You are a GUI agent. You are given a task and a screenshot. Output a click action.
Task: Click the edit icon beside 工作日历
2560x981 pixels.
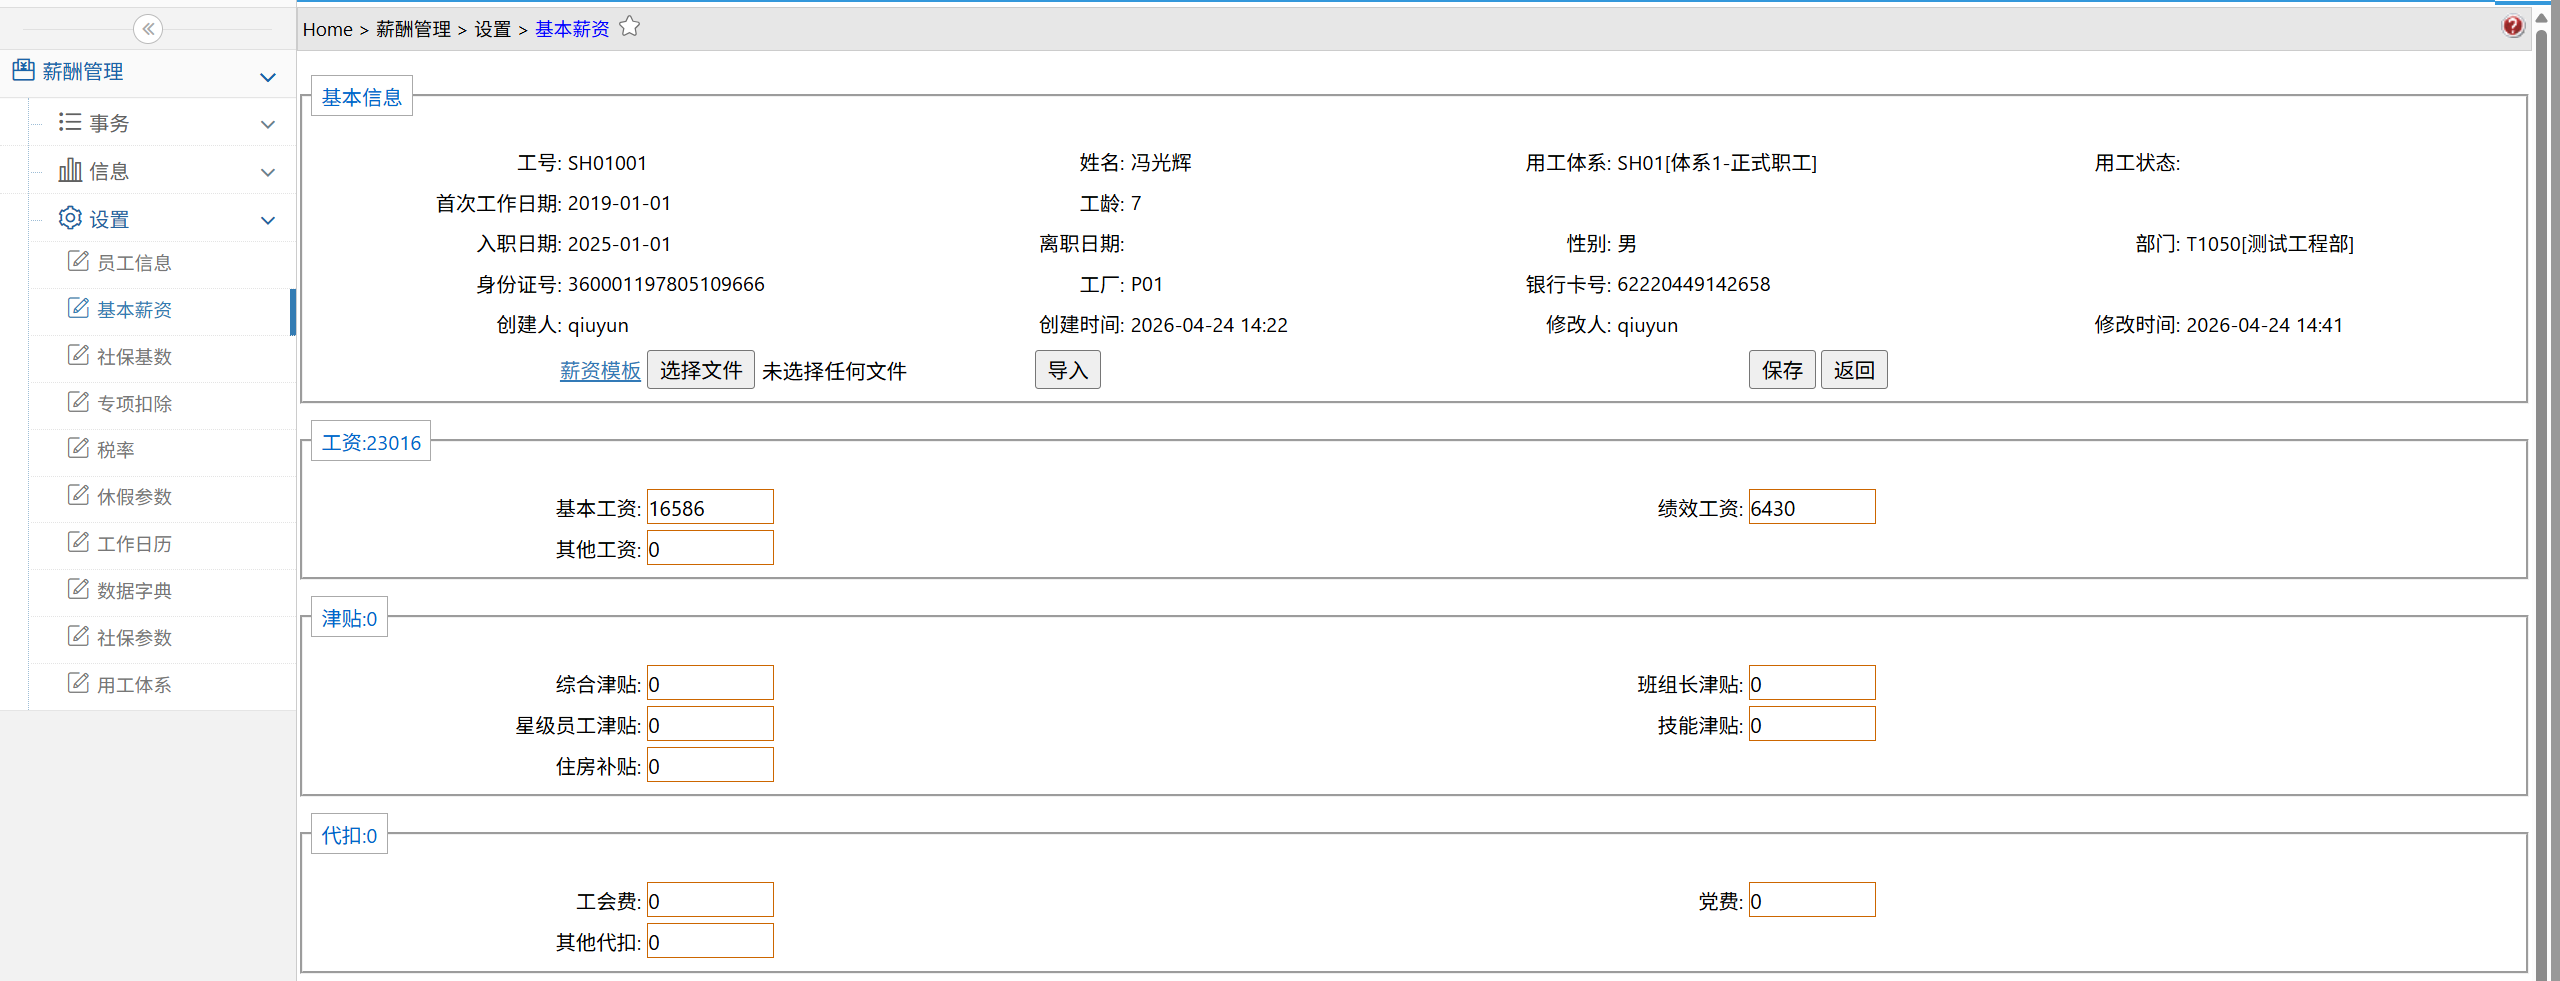pos(78,542)
